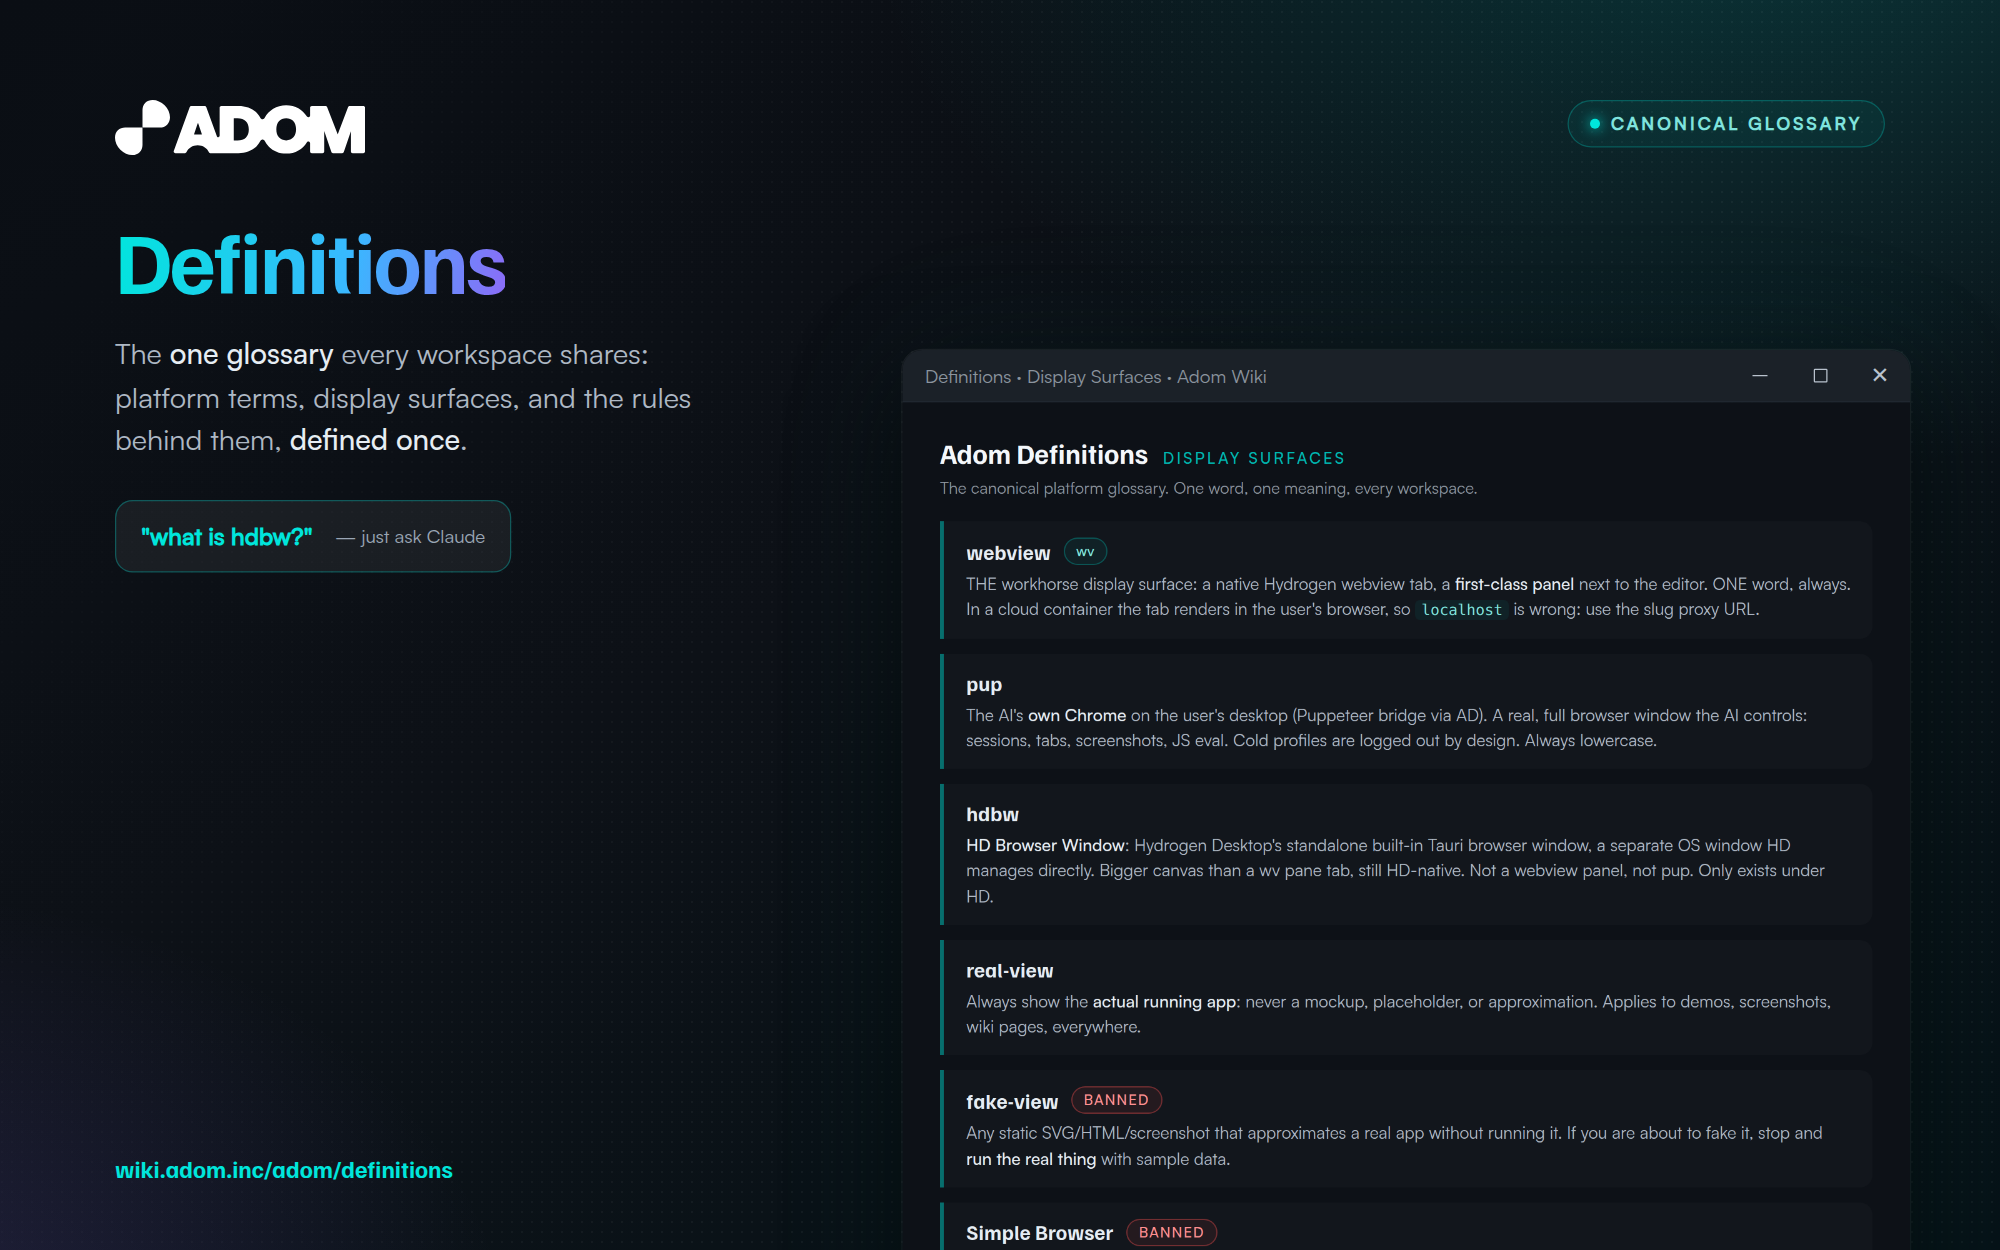Open the wiki.adom.inc/adom/definitions link
The height and width of the screenshot is (1250, 2000).
click(284, 1170)
